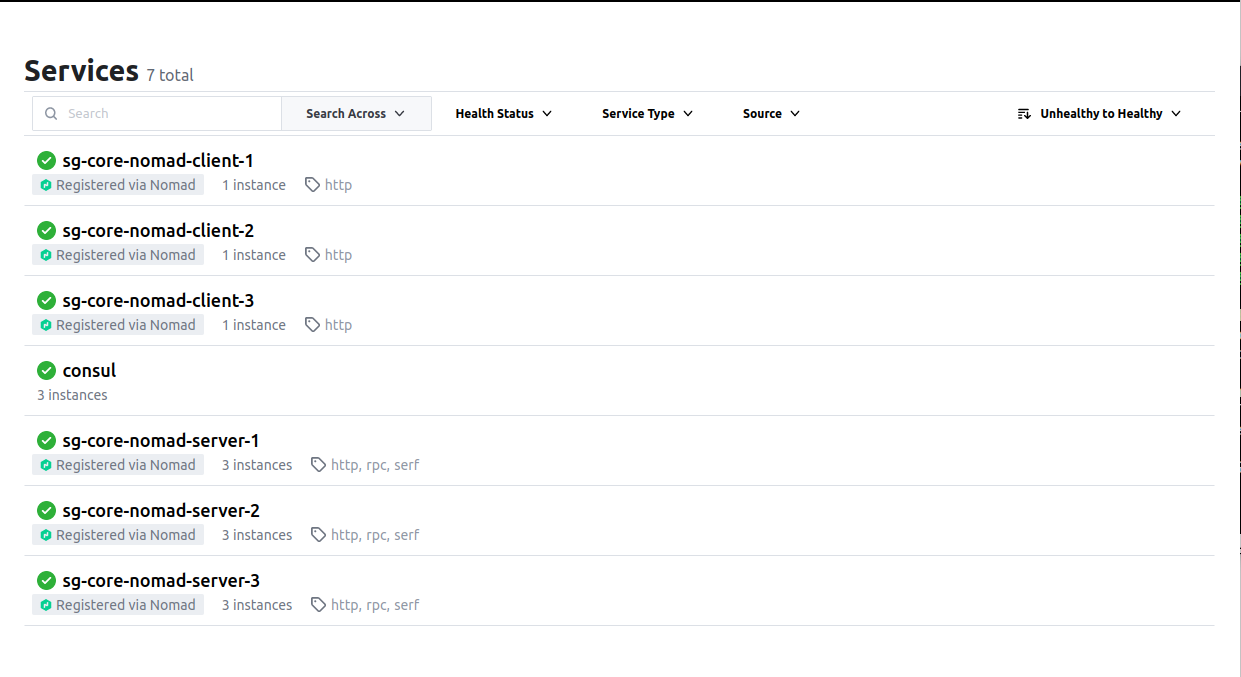Click Nomad logo icon under sg-core-nomad-client-2
This screenshot has height=677, width=1241.
pos(46,255)
